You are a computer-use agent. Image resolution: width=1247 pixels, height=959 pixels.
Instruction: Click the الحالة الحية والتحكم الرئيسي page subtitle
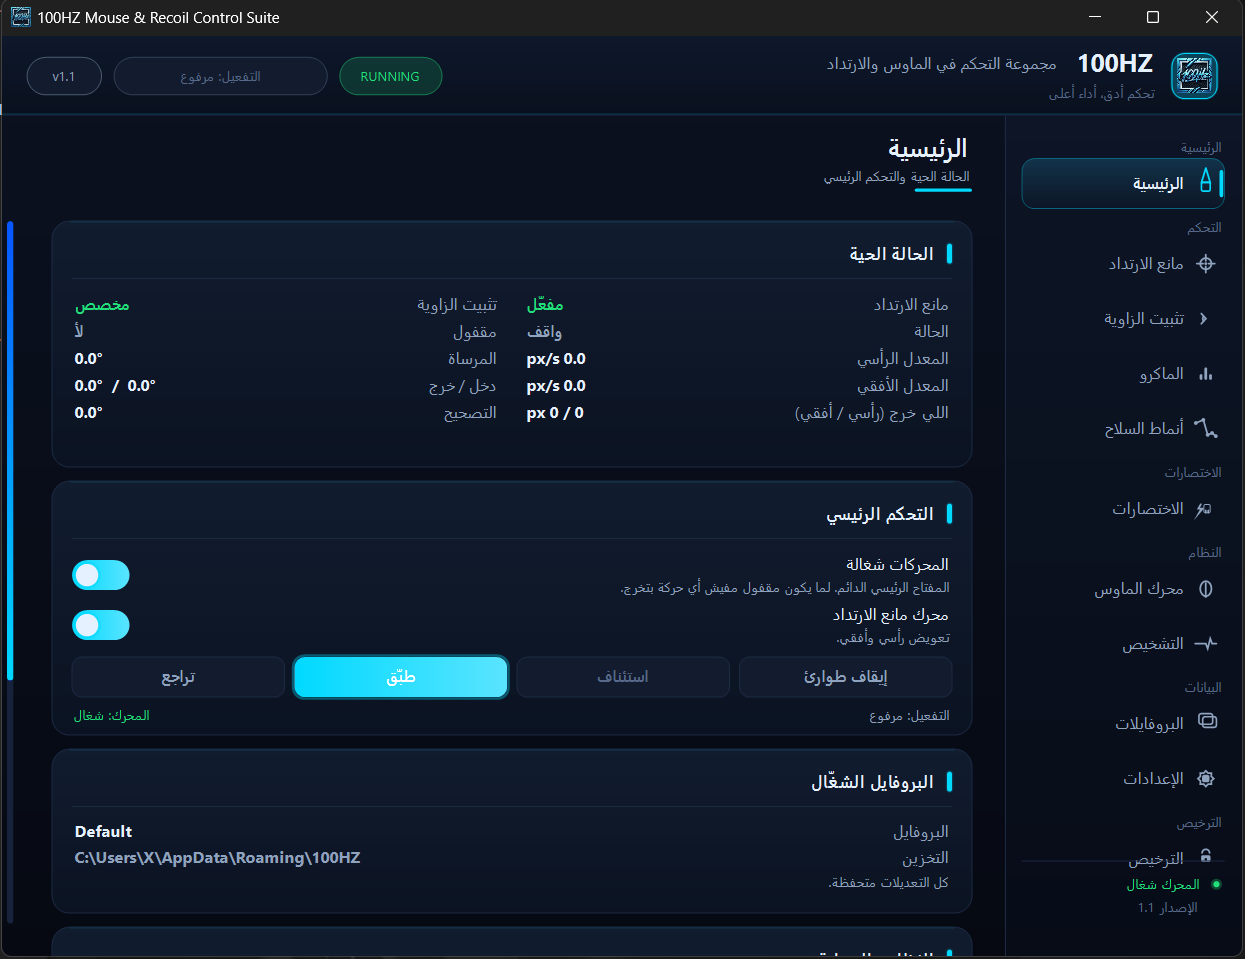pos(896,177)
